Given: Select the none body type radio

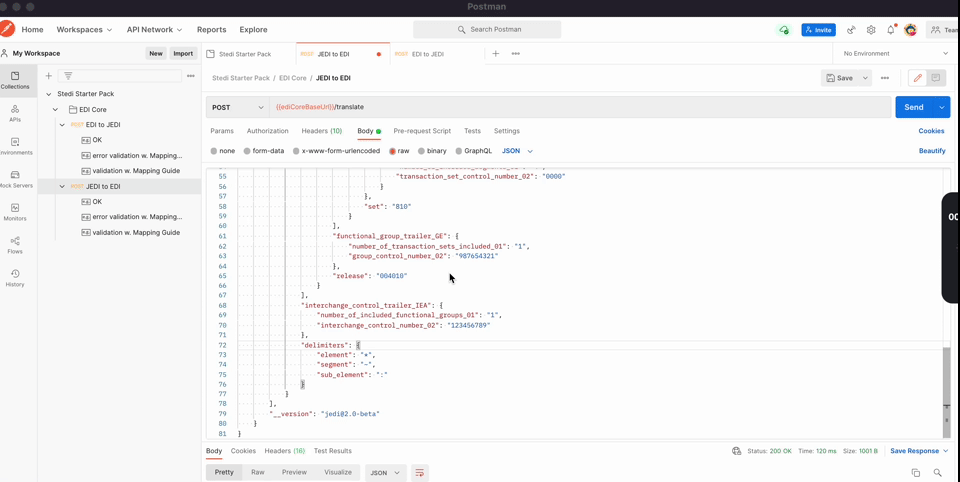Looking at the screenshot, I should [x=214, y=151].
